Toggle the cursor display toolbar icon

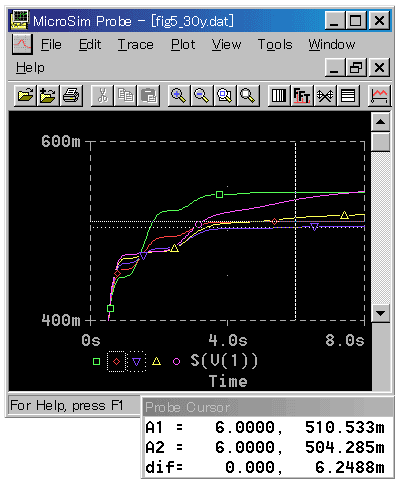pyautogui.click(x=379, y=96)
